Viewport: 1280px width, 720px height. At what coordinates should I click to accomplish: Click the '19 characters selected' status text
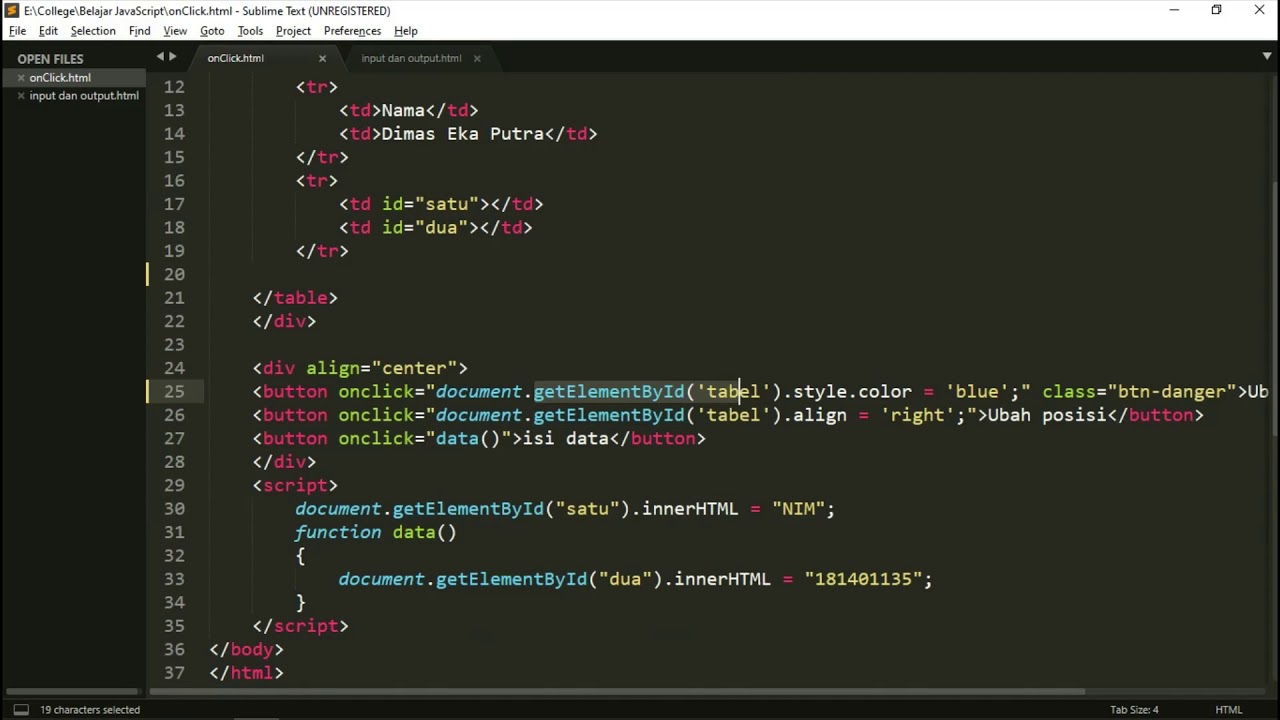(90, 710)
